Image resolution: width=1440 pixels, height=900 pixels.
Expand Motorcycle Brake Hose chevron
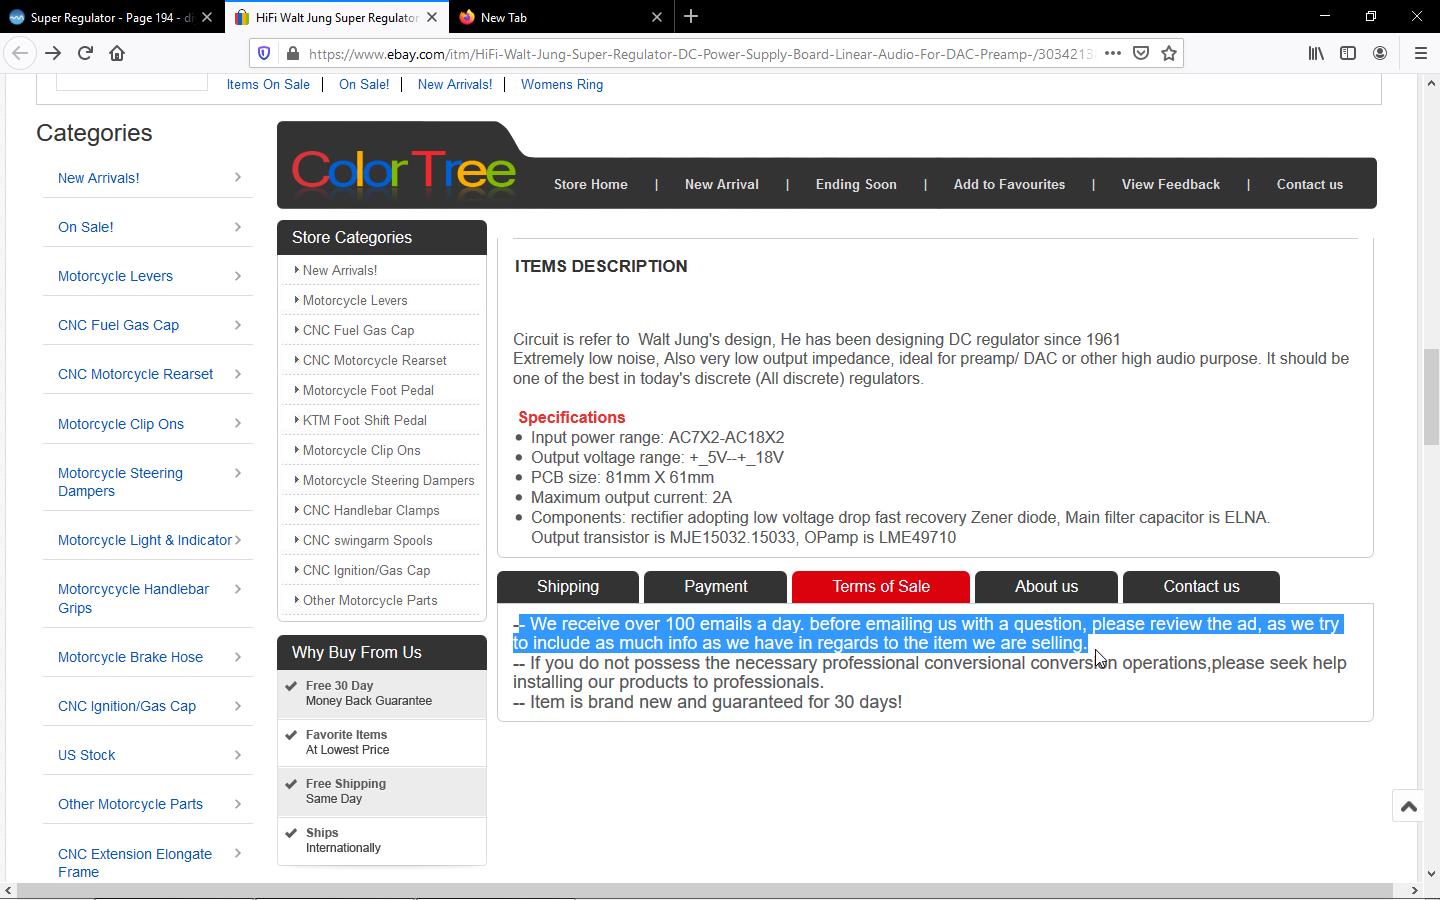click(x=238, y=656)
